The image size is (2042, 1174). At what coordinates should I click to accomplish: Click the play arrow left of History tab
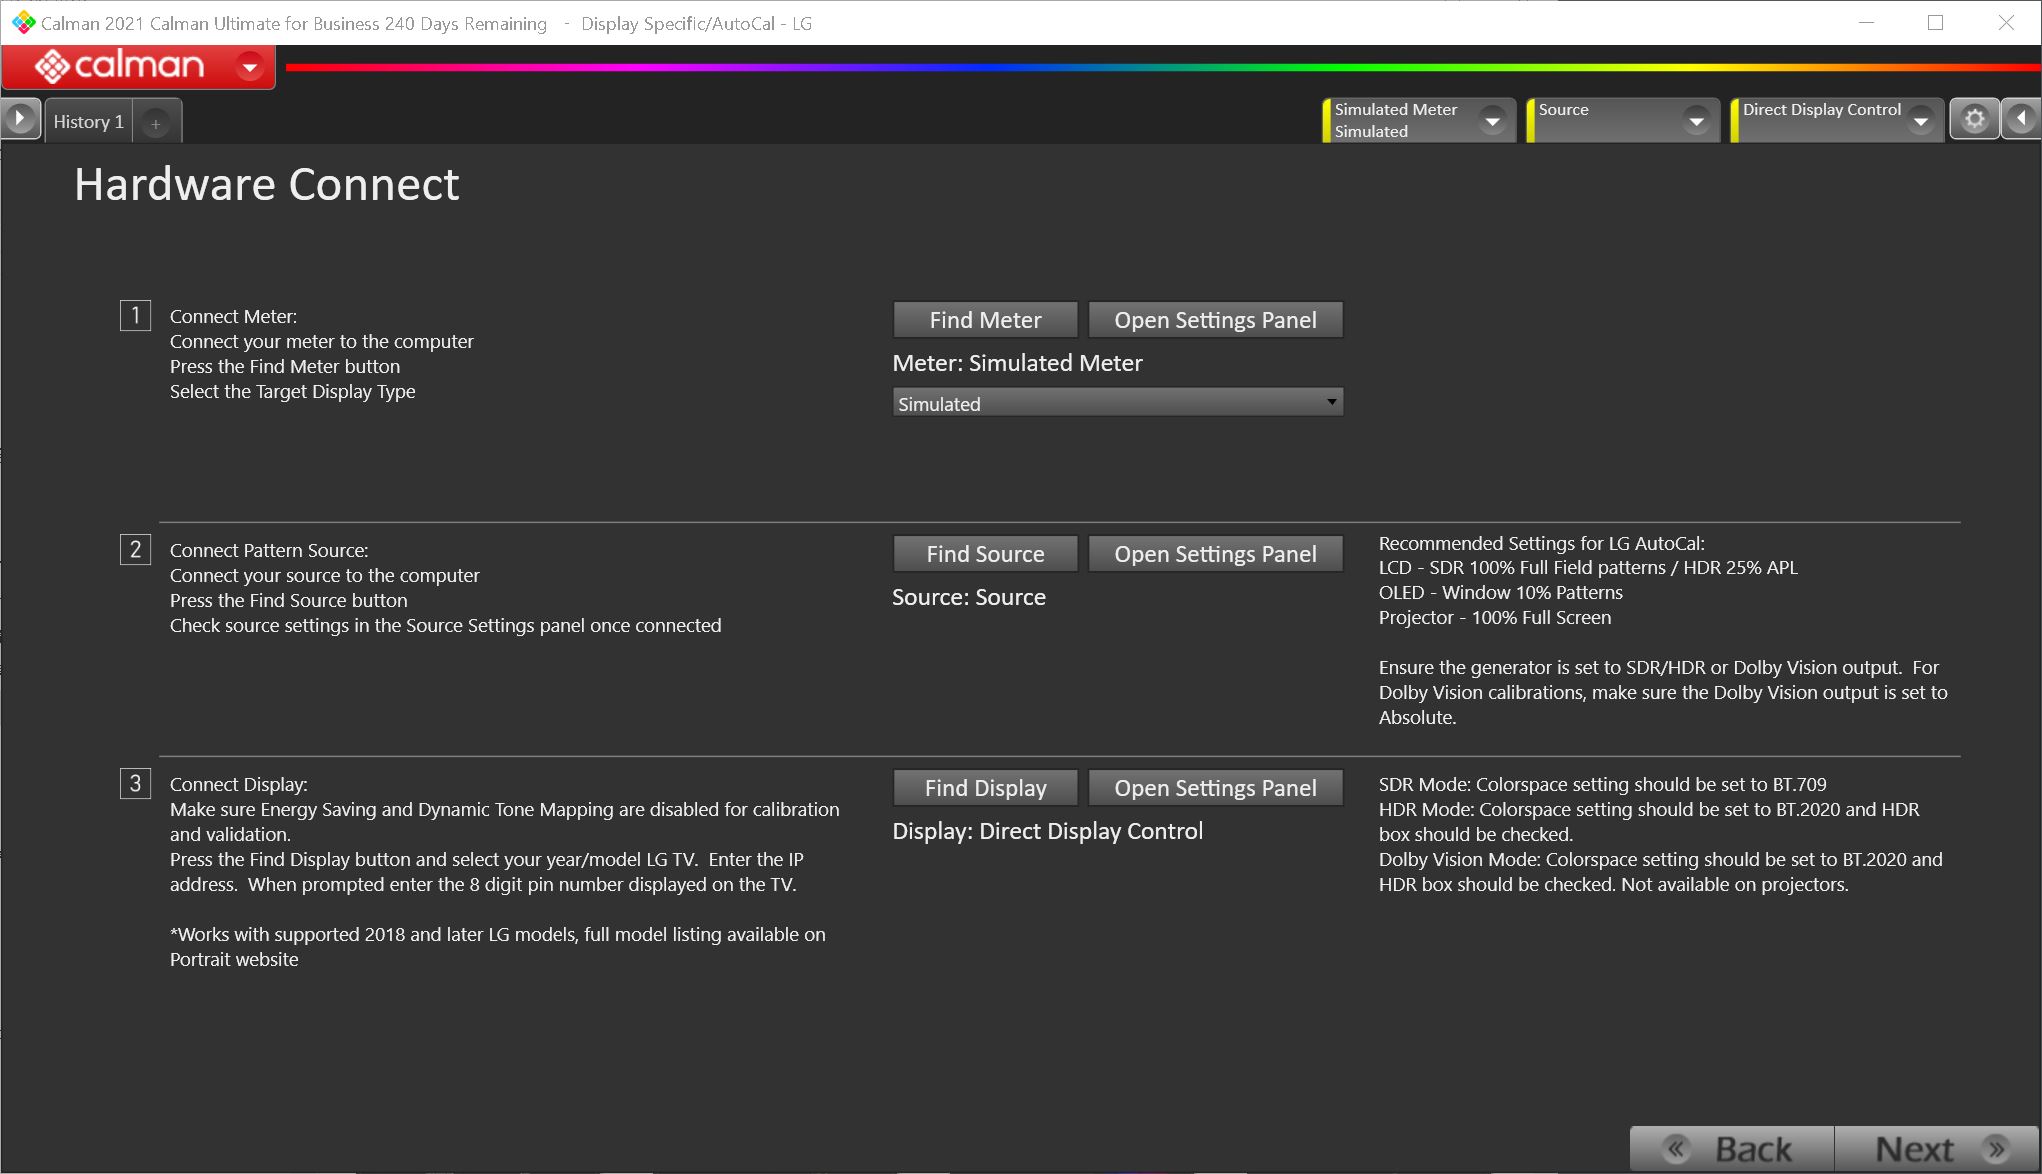tap(19, 120)
